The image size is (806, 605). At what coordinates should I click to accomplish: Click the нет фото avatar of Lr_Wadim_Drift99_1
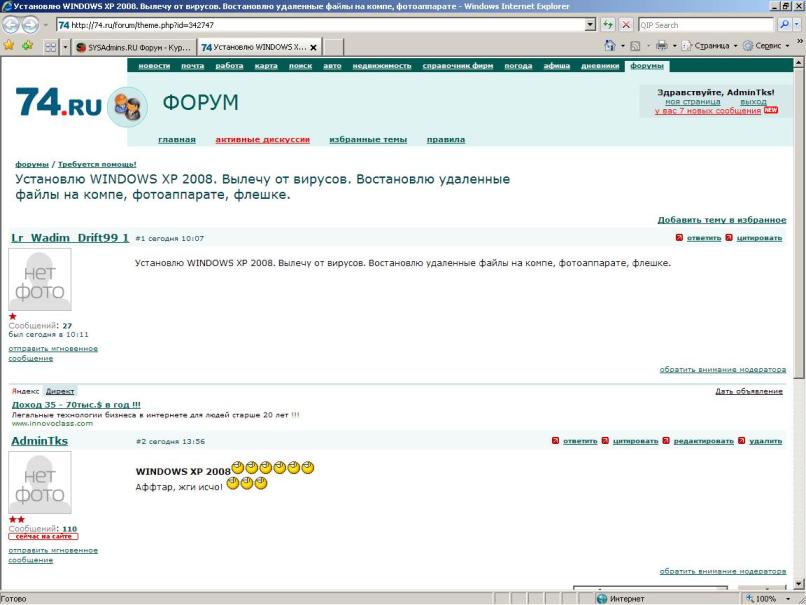pos(40,280)
